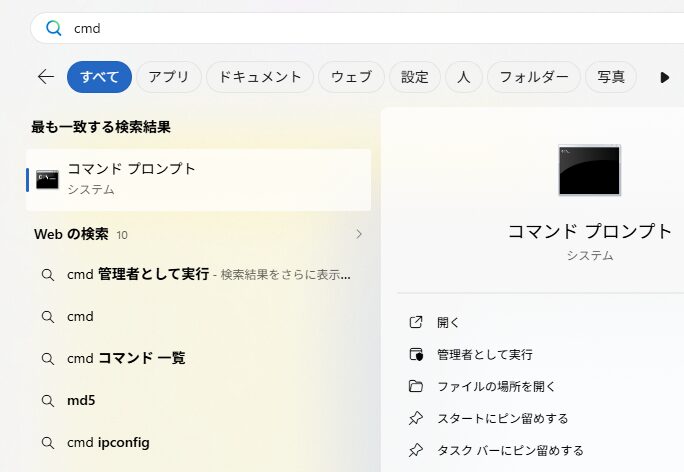Choose the フォルダー filter tab
Image resolution: width=684 pixels, height=472 pixels.
534,77
